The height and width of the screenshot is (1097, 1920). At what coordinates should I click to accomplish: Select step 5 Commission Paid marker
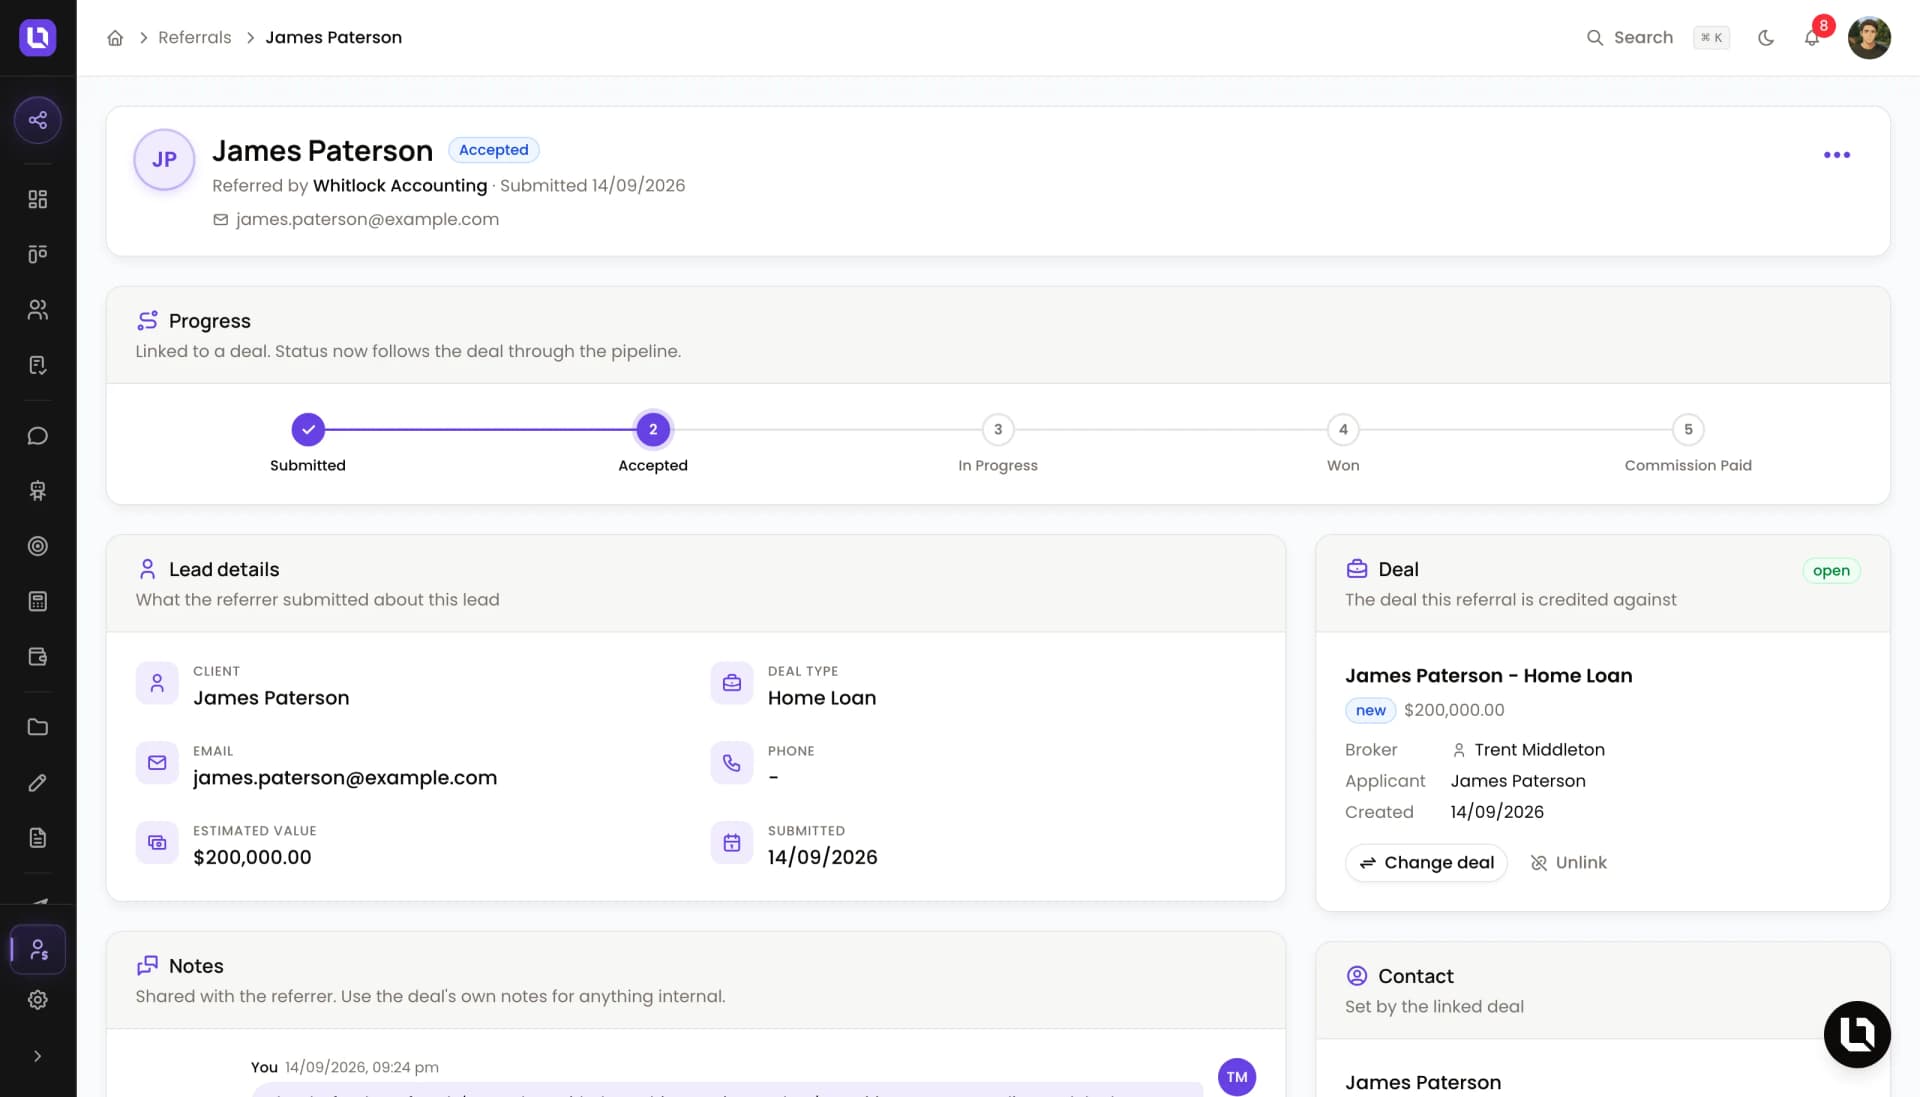[1688, 430]
